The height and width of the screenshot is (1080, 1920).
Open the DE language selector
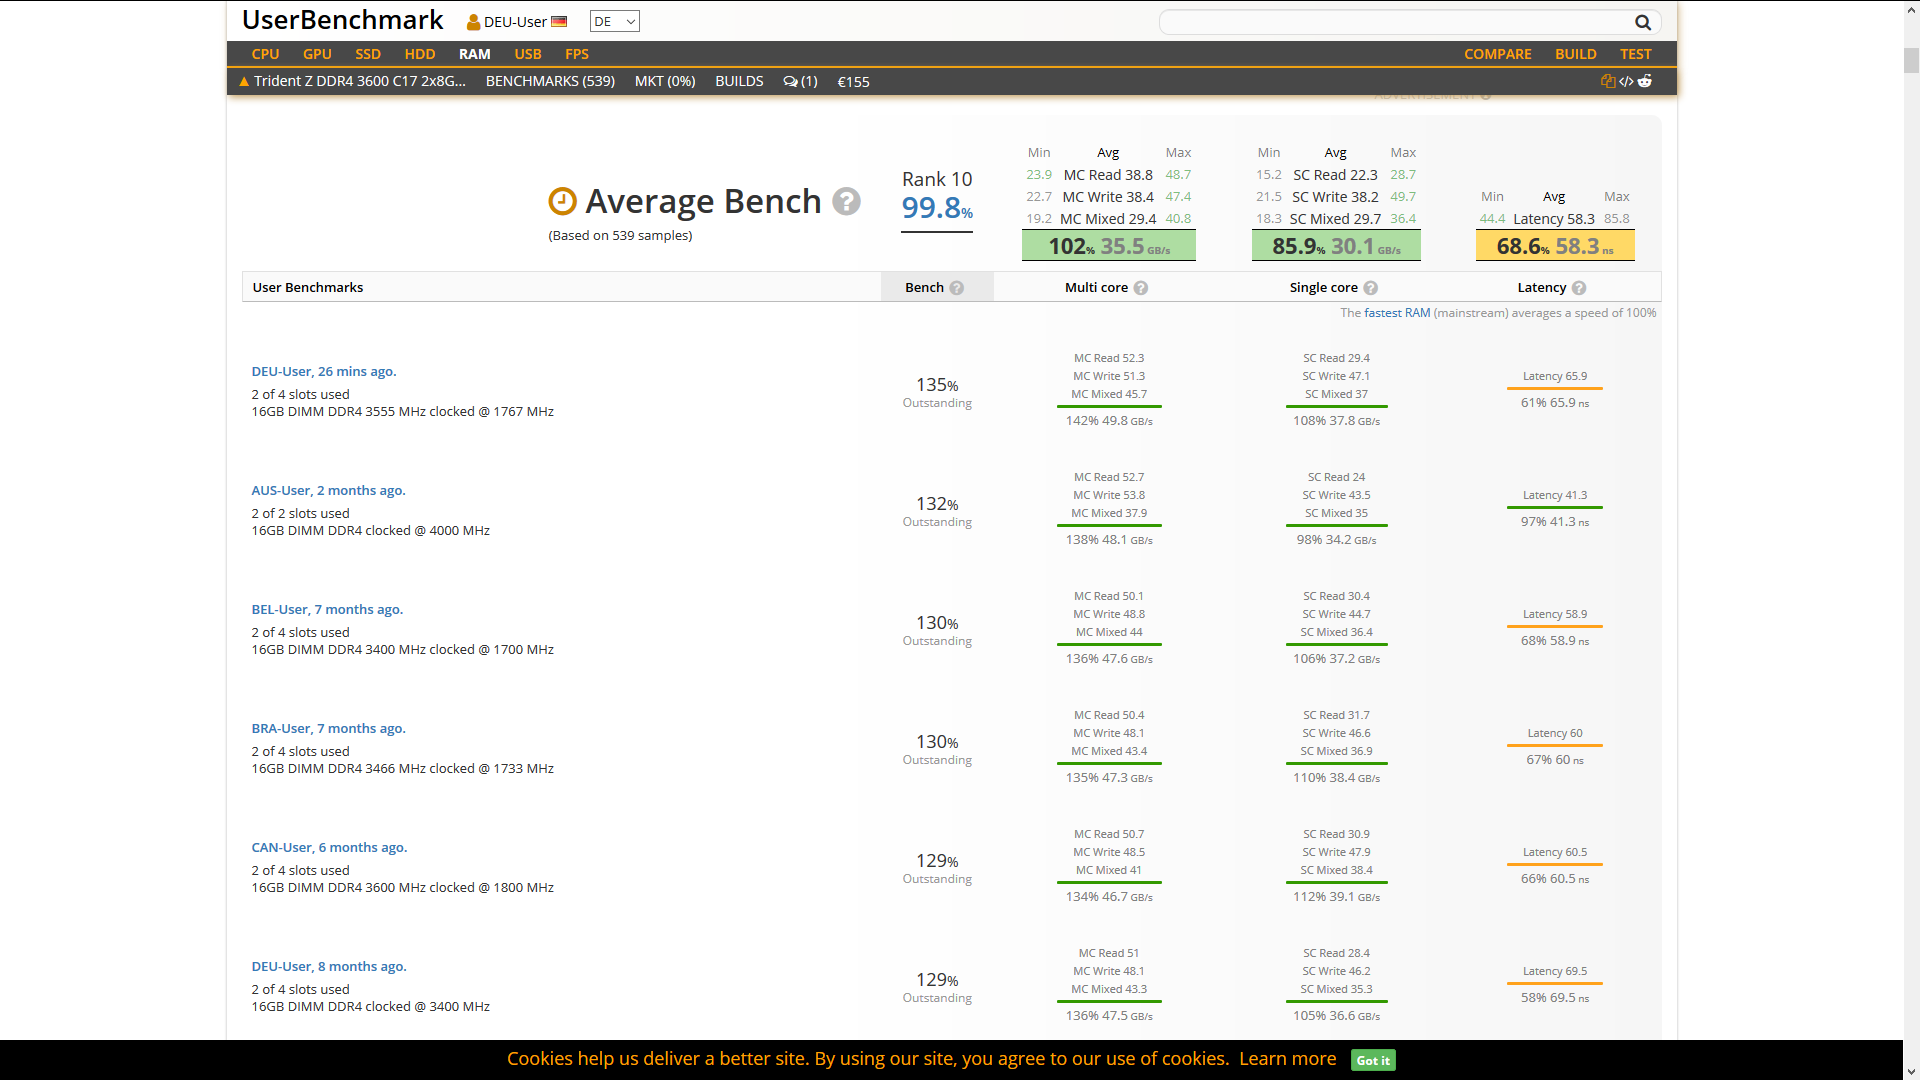(613, 20)
